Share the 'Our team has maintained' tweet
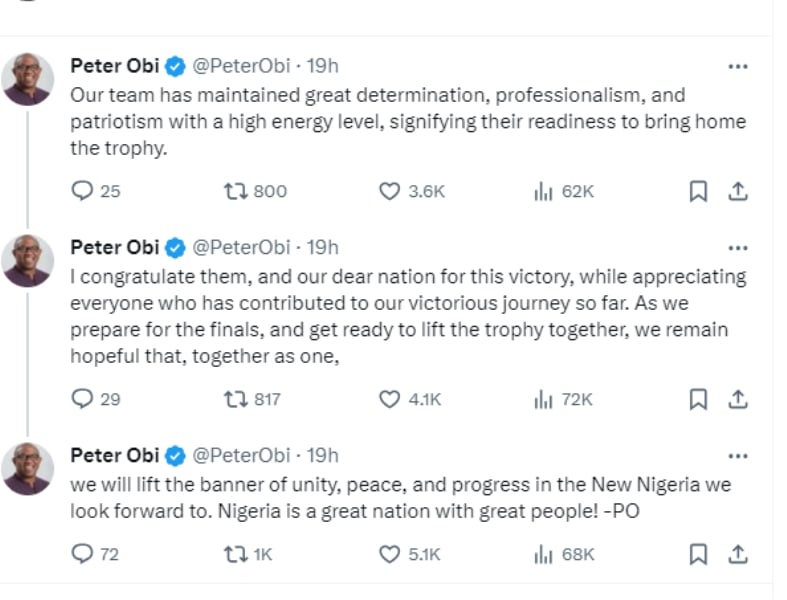Screen dimensions: 787x600 pos(738,191)
